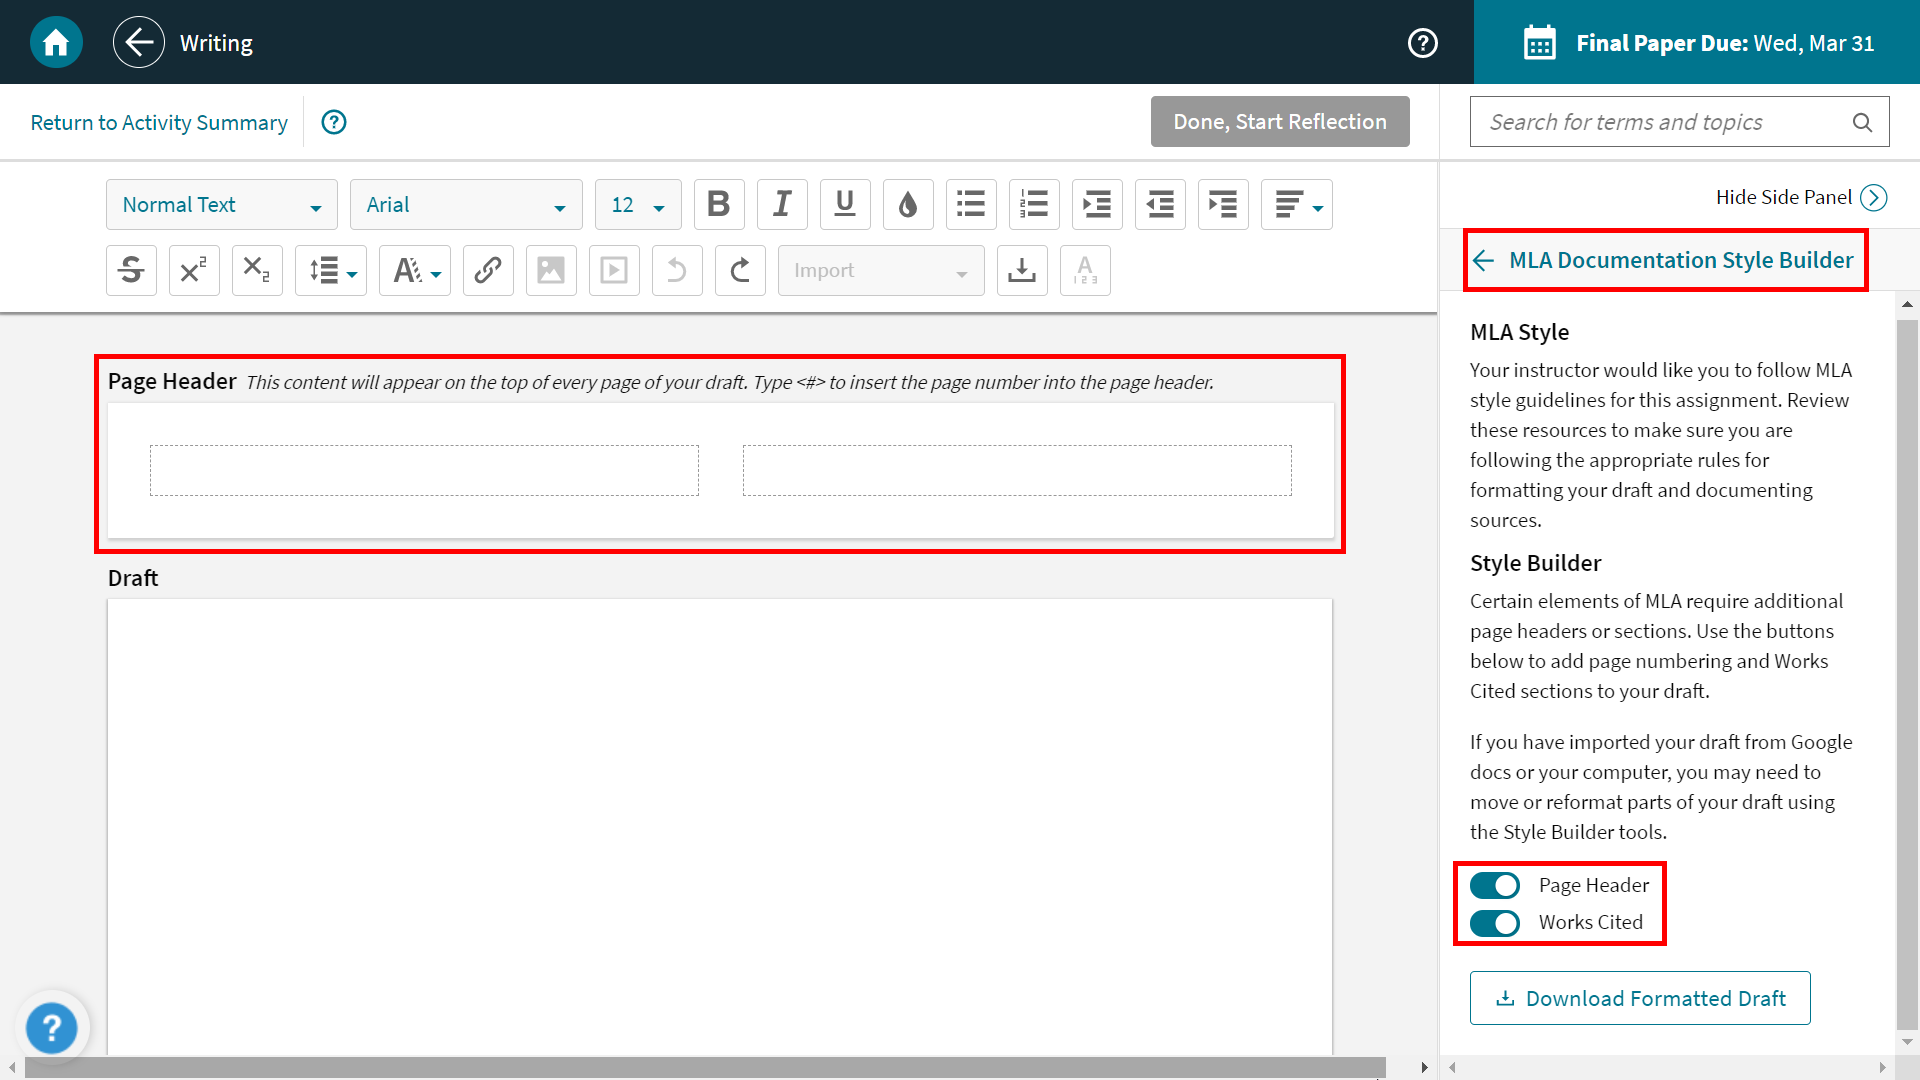Viewport: 1920px width, 1080px height.
Task: Insert a hyperlink
Action: pyautogui.click(x=488, y=270)
